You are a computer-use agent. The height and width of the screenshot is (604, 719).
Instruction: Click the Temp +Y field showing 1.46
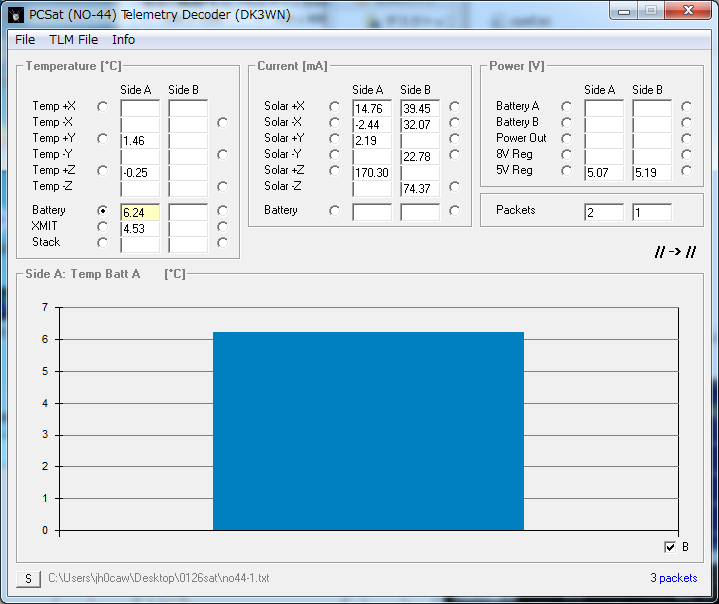140,140
